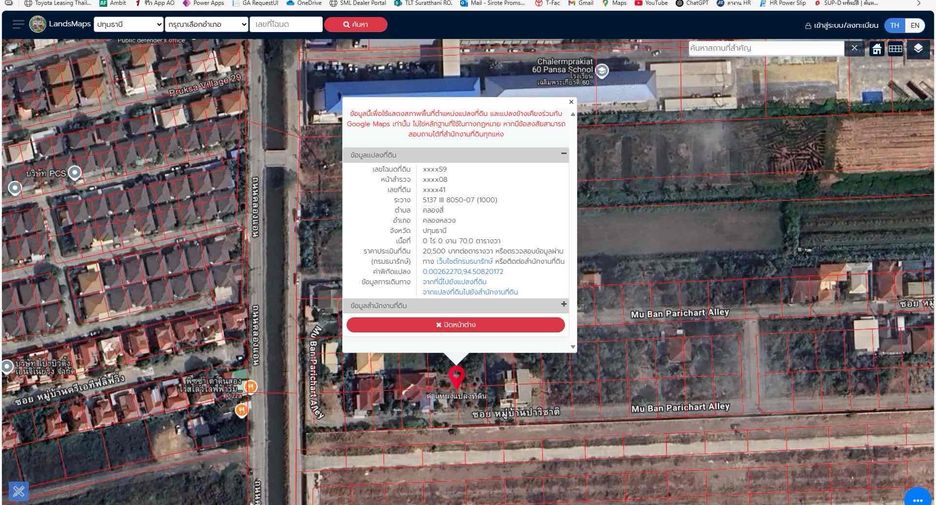936x505 pixels.
Task: Open the OneDrive bookmark in browser bar
Action: pos(304,3)
